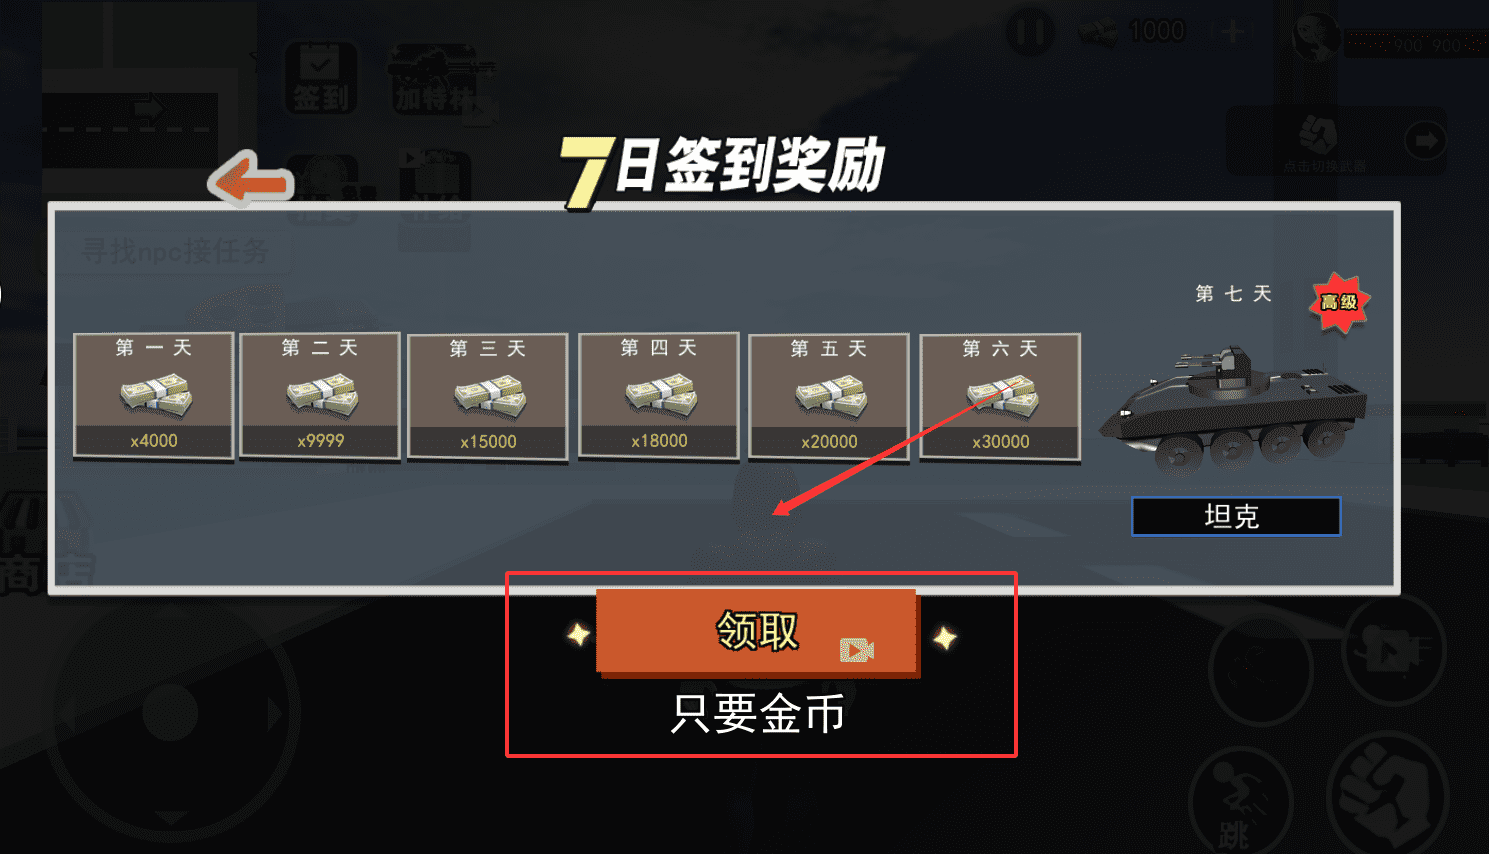Viewport: 1489px width, 854px height.
Task: Tap the weapon switch arrow icon
Action: click(1425, 141)
